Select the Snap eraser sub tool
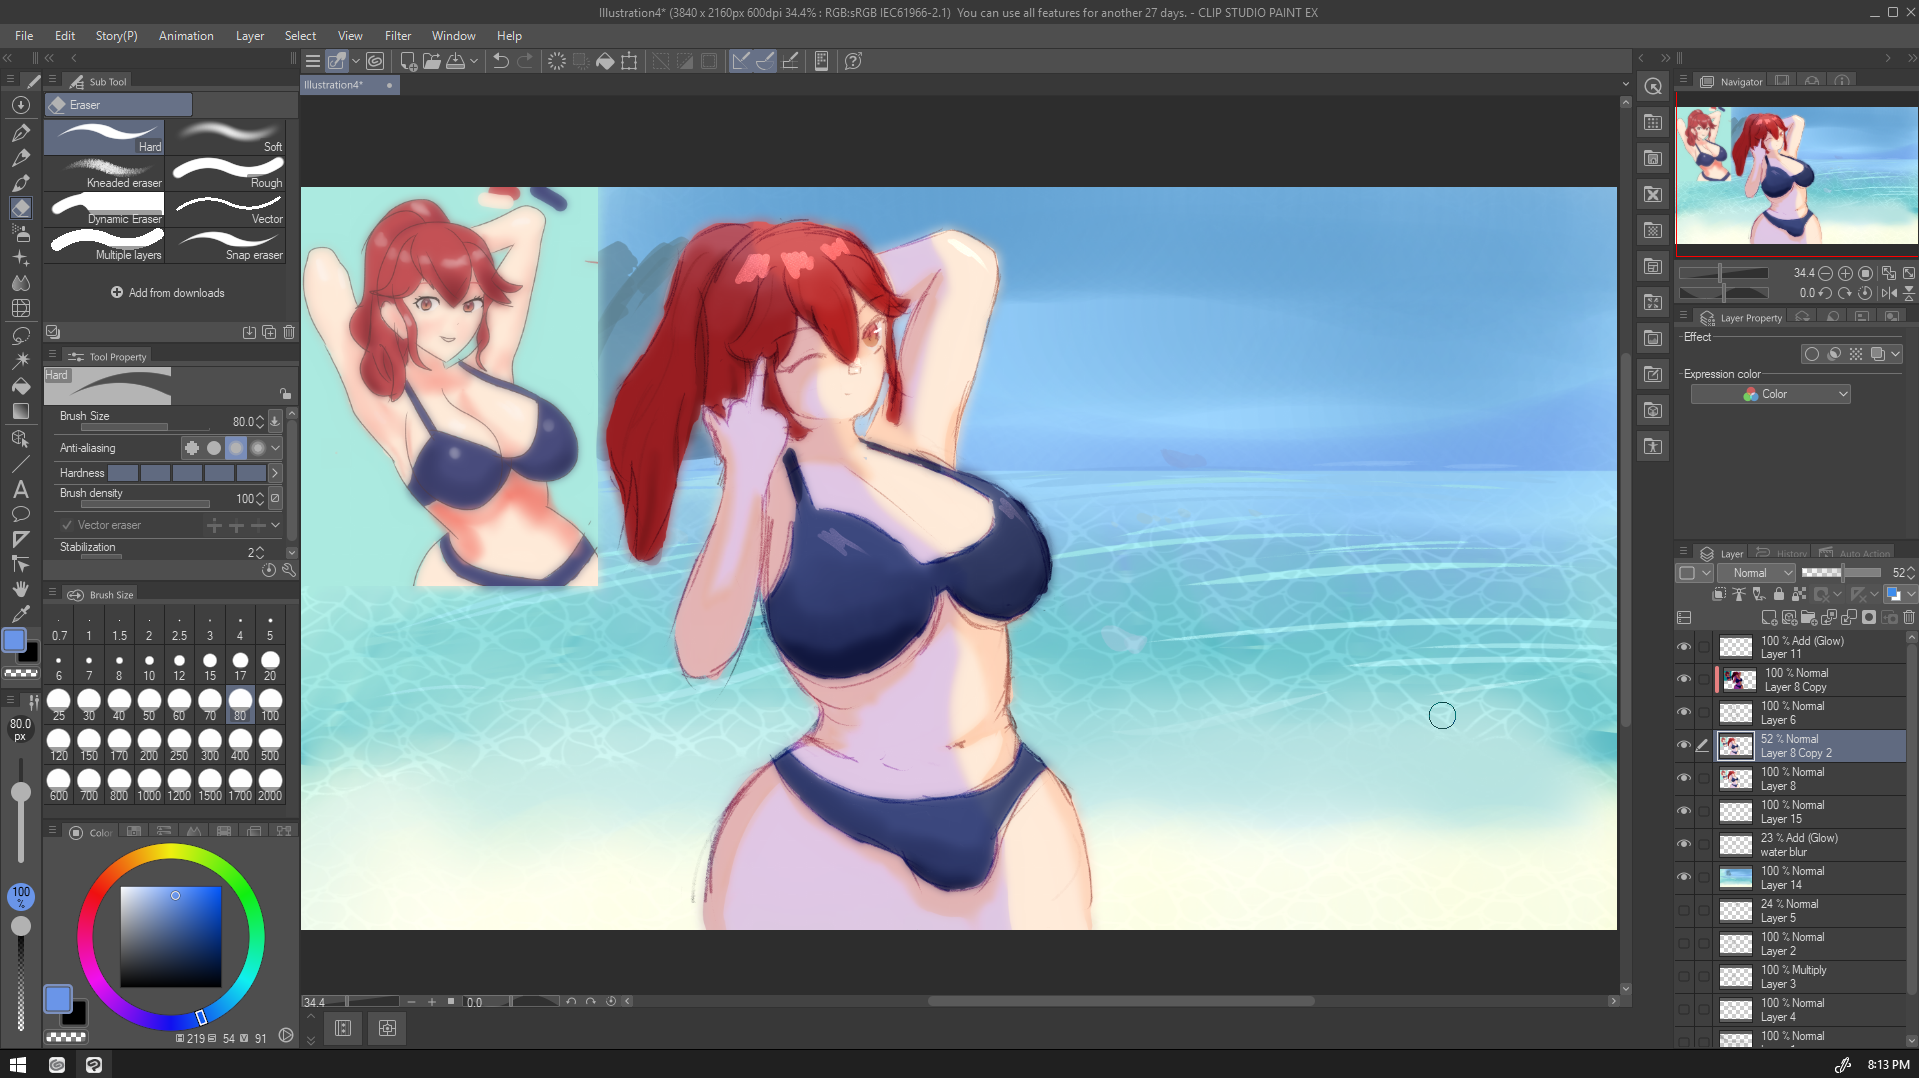The height and width of the screenshot is (1078, 1919). pyautogui.click(x=226, y=245)
